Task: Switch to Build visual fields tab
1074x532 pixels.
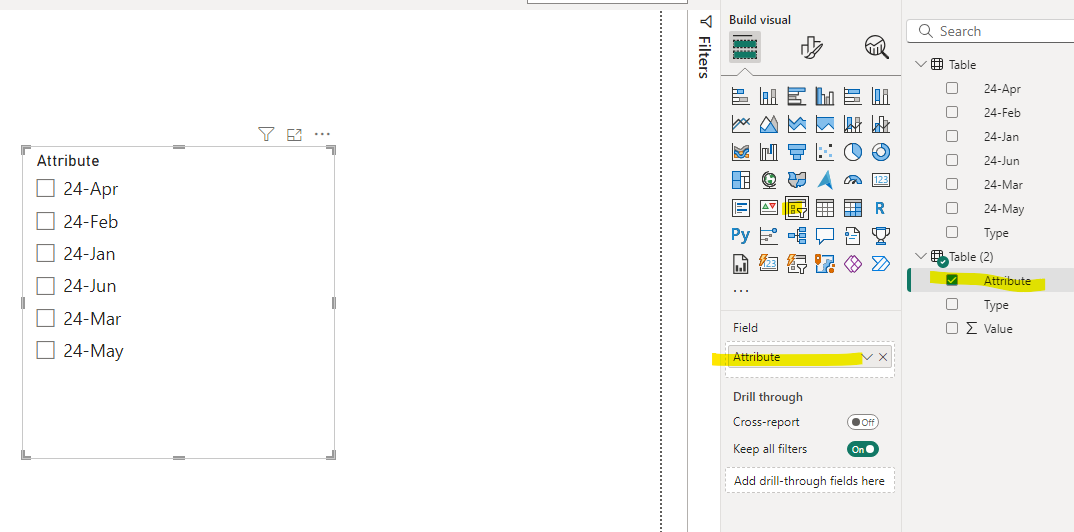Action: tap(745, 47)
